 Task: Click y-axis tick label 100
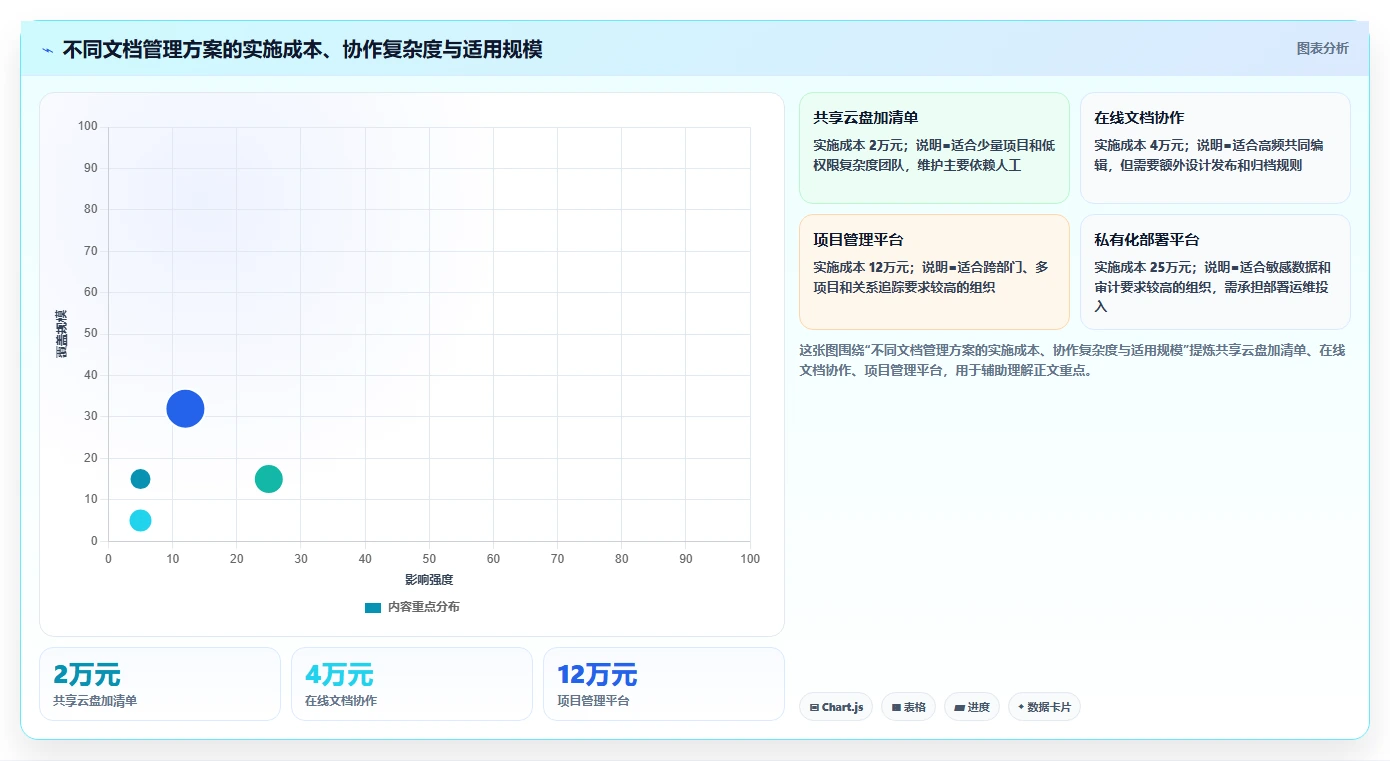pos(88,126)
